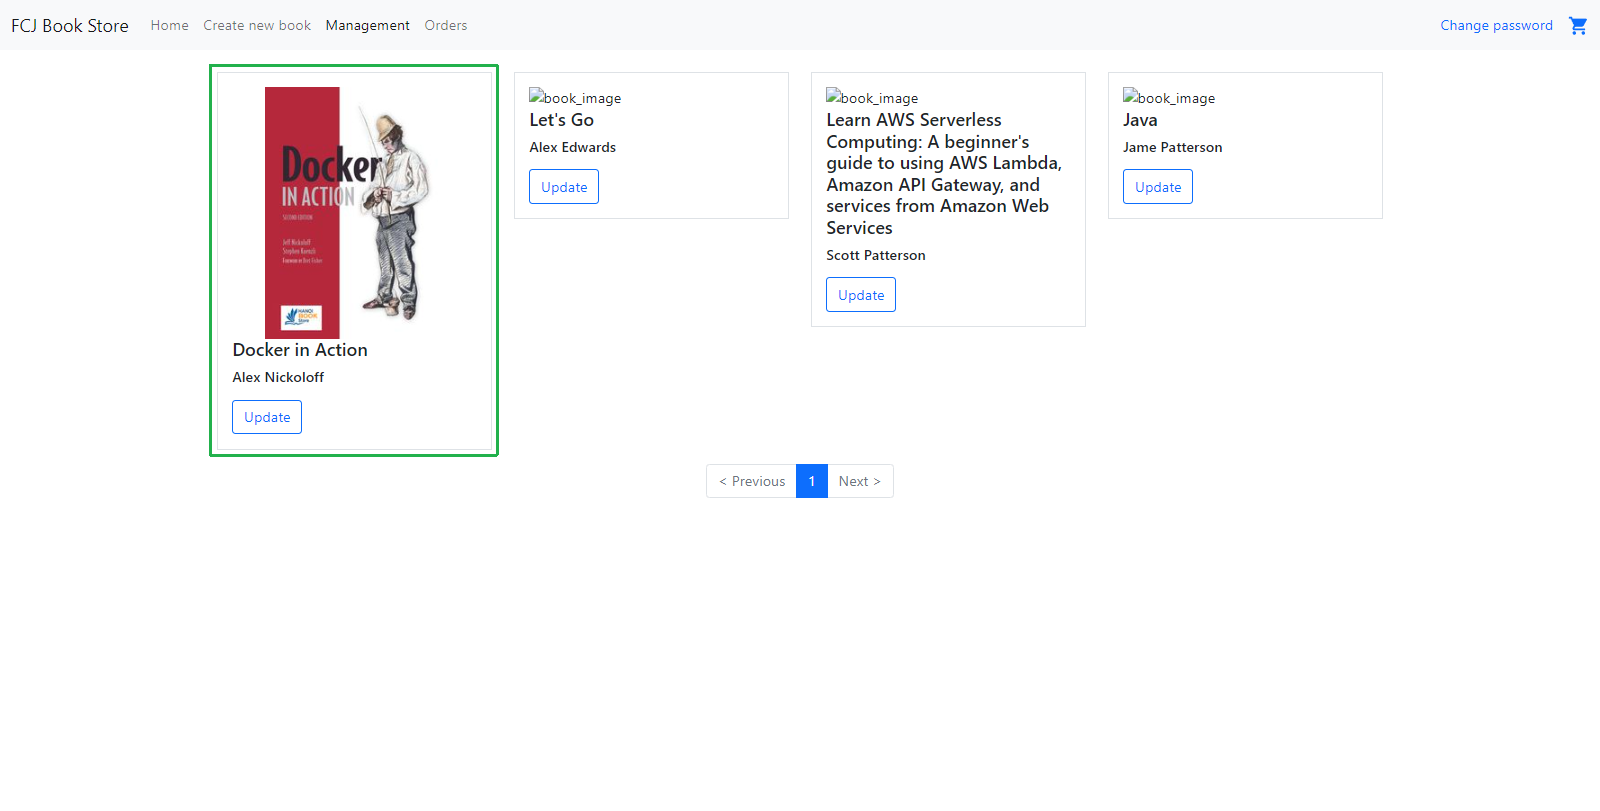Open the Orders nav item
The height and width of the screenshot is (811, 1600).
click(445, 25)
